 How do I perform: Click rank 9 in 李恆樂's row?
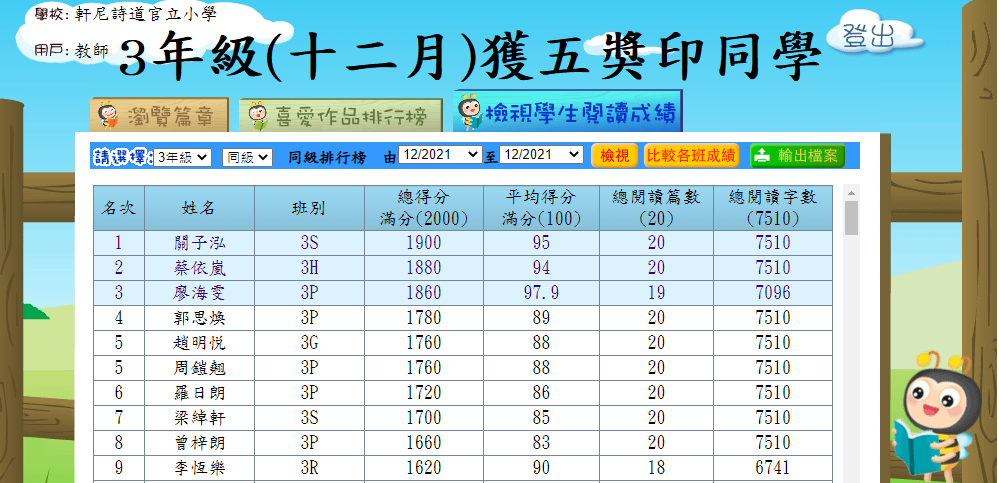[119, 468]
